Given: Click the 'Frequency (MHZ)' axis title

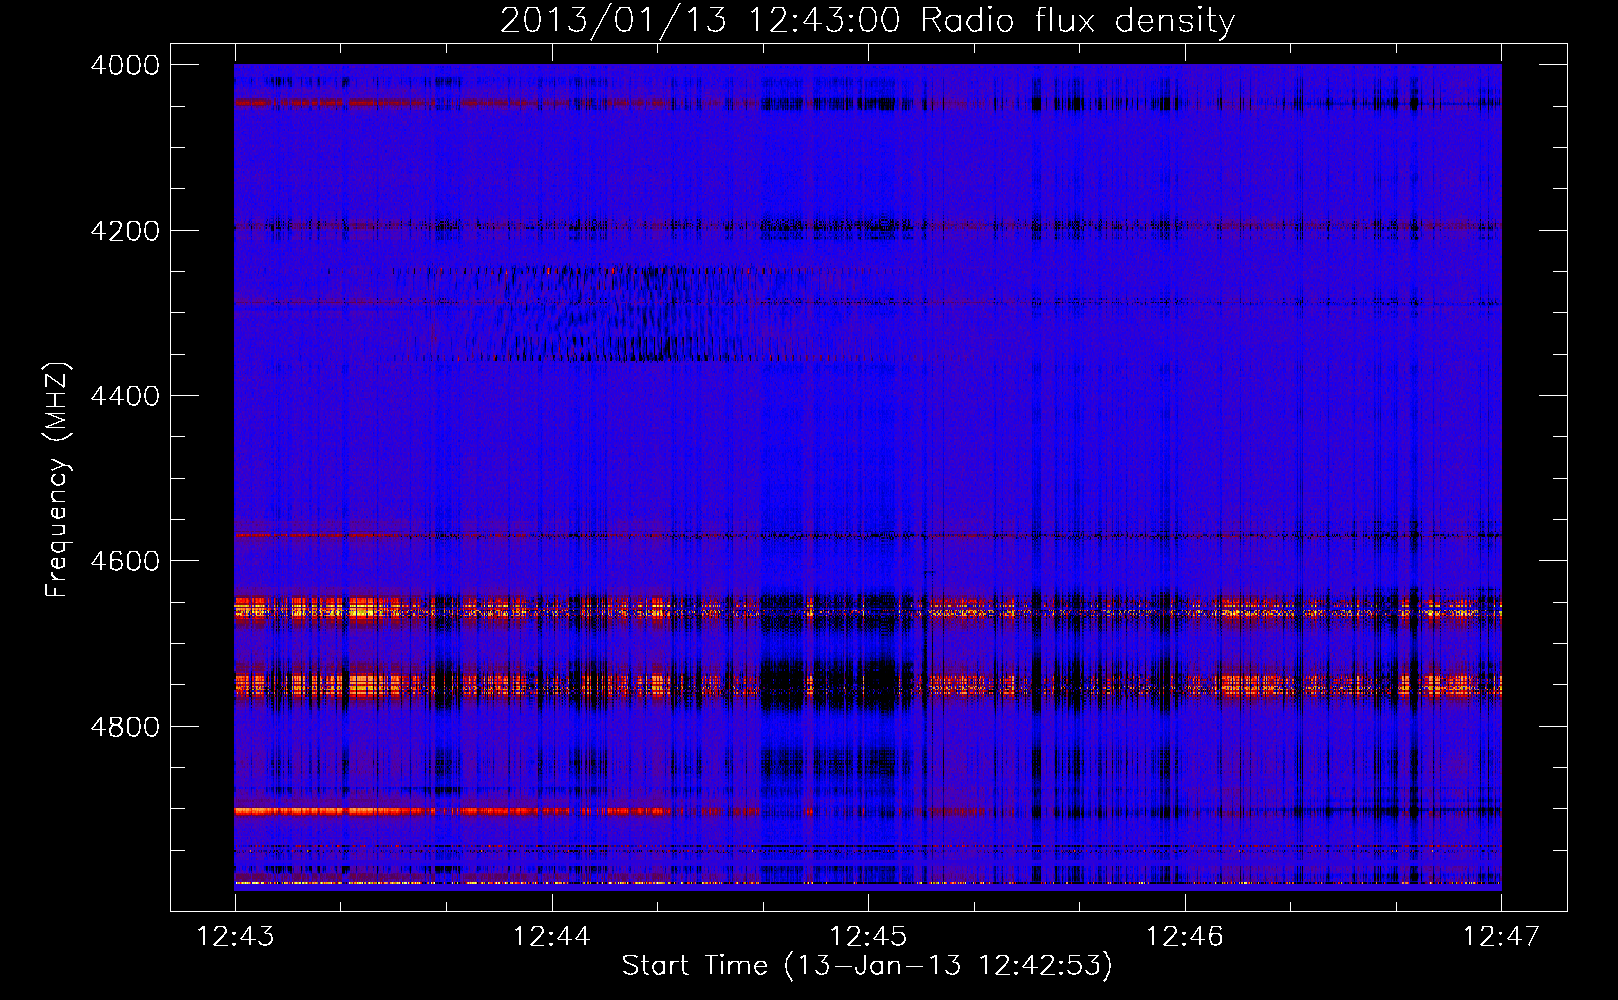Looking at the screenshot, I should point(58,480).
